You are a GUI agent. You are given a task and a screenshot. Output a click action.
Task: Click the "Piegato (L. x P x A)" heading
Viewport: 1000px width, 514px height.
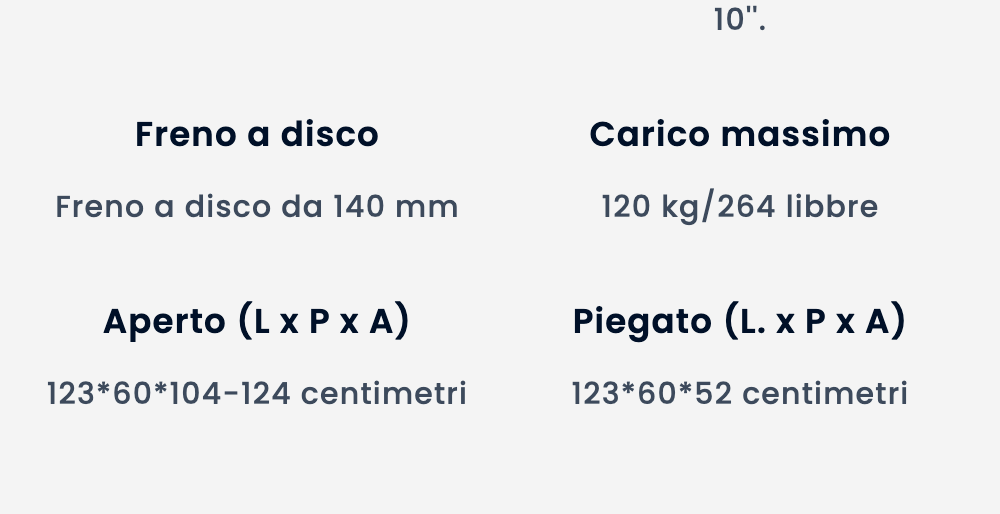(x=740, y=321)
